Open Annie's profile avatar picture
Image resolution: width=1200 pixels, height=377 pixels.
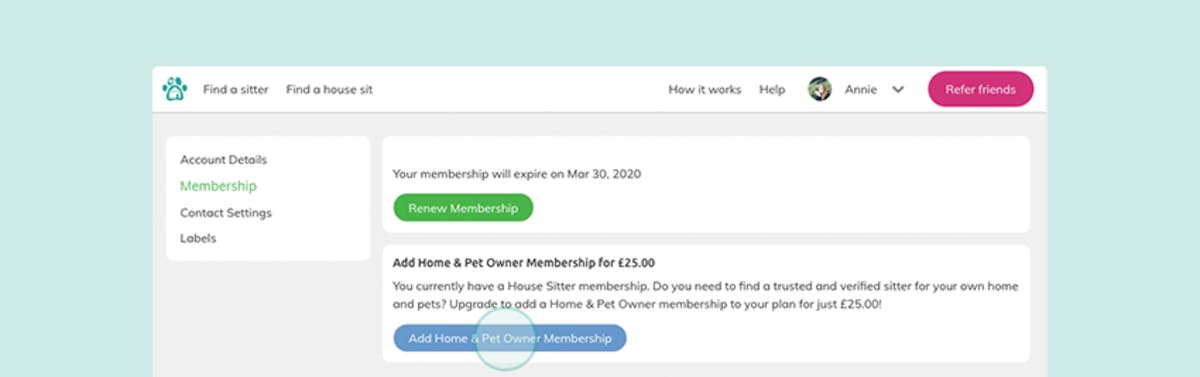(820, 89)
